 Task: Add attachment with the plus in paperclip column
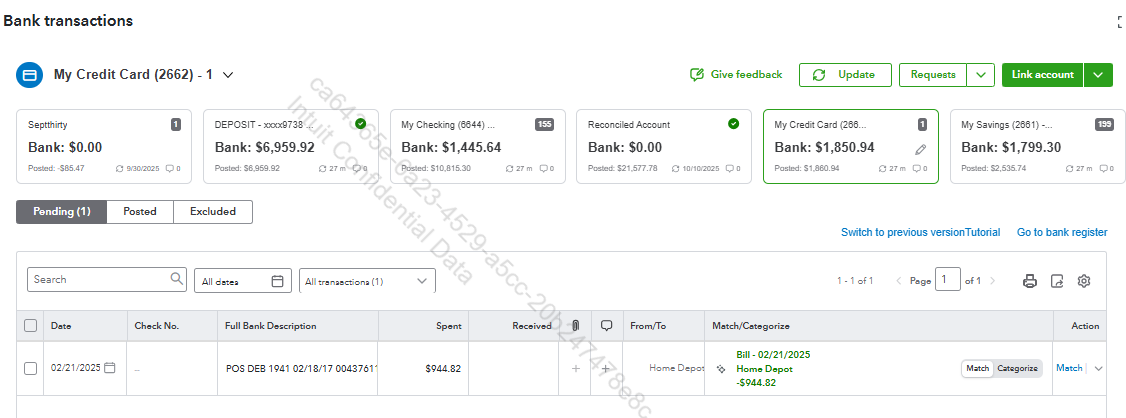[575, 369]
